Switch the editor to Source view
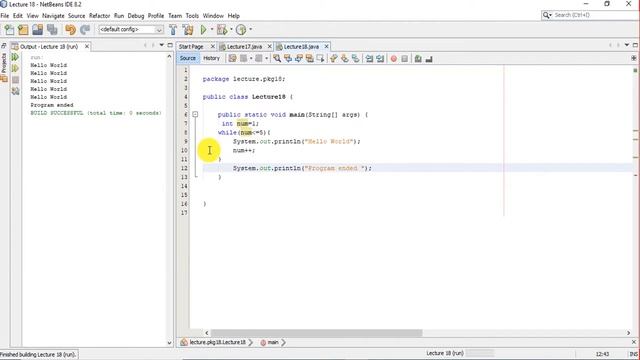Image resolution: width=640 pixels, height=360 pixels. click(x=187, y=58)
